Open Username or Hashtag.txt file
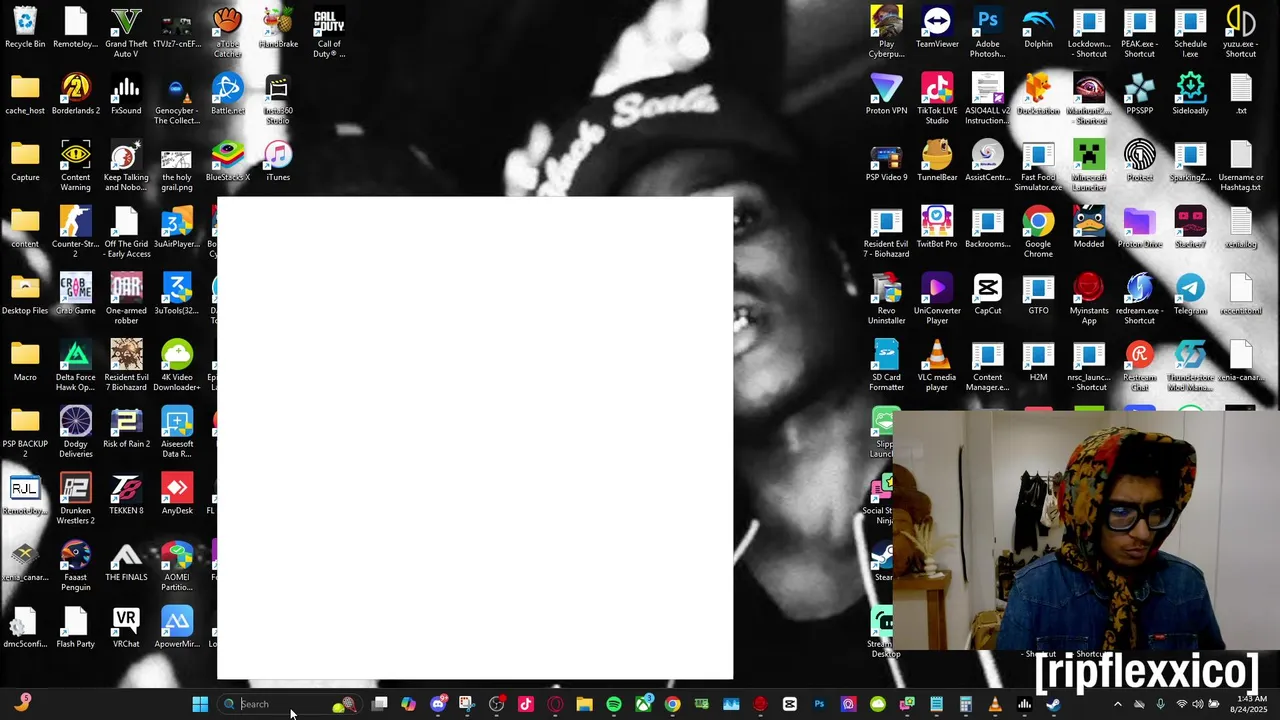Image resolution: width=1280 pixels, height=720 pixels. (1241, 166)
